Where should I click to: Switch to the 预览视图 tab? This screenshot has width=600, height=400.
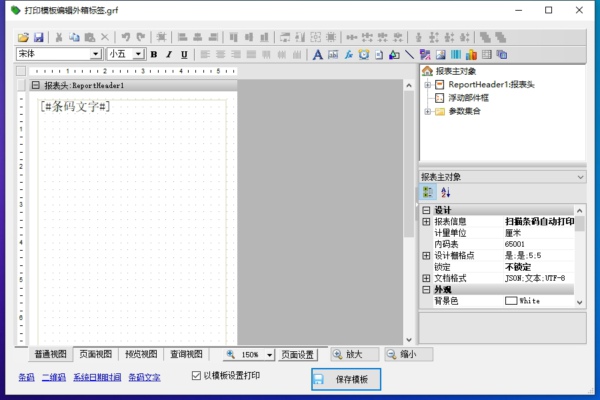pyautogui.click(x=141, y=354)
